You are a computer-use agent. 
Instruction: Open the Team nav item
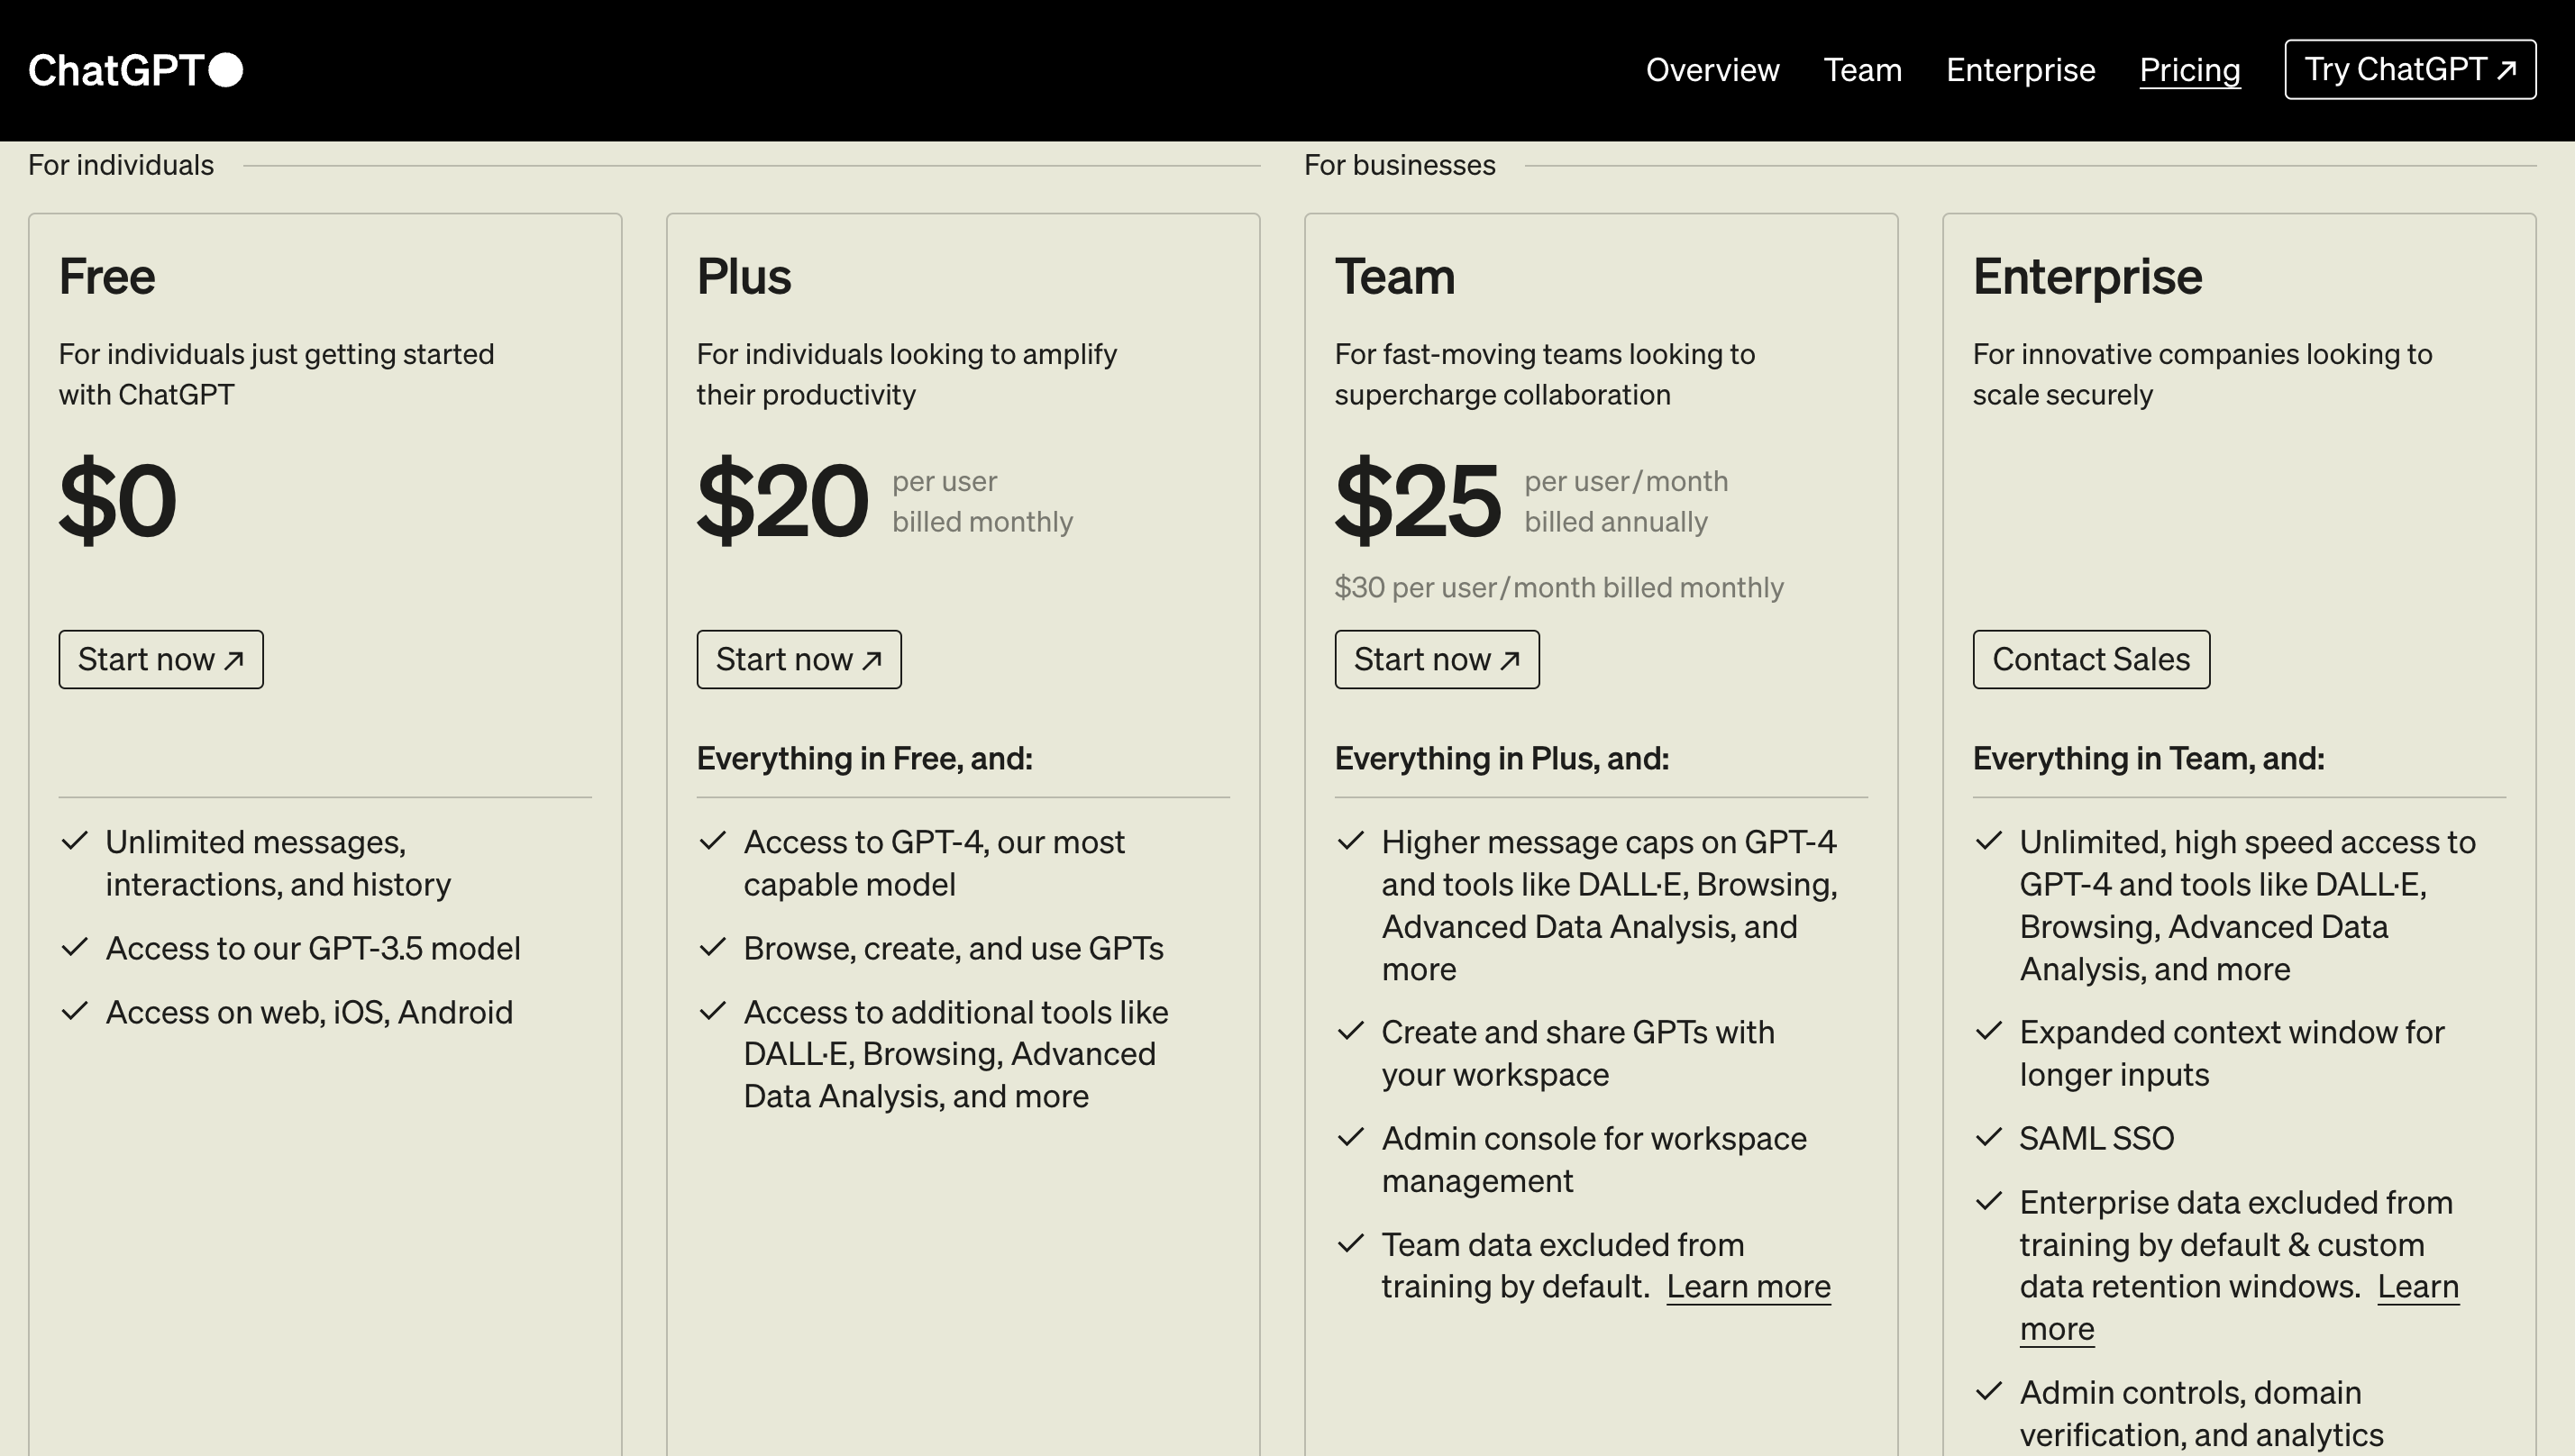click(x=1862, y=70)
